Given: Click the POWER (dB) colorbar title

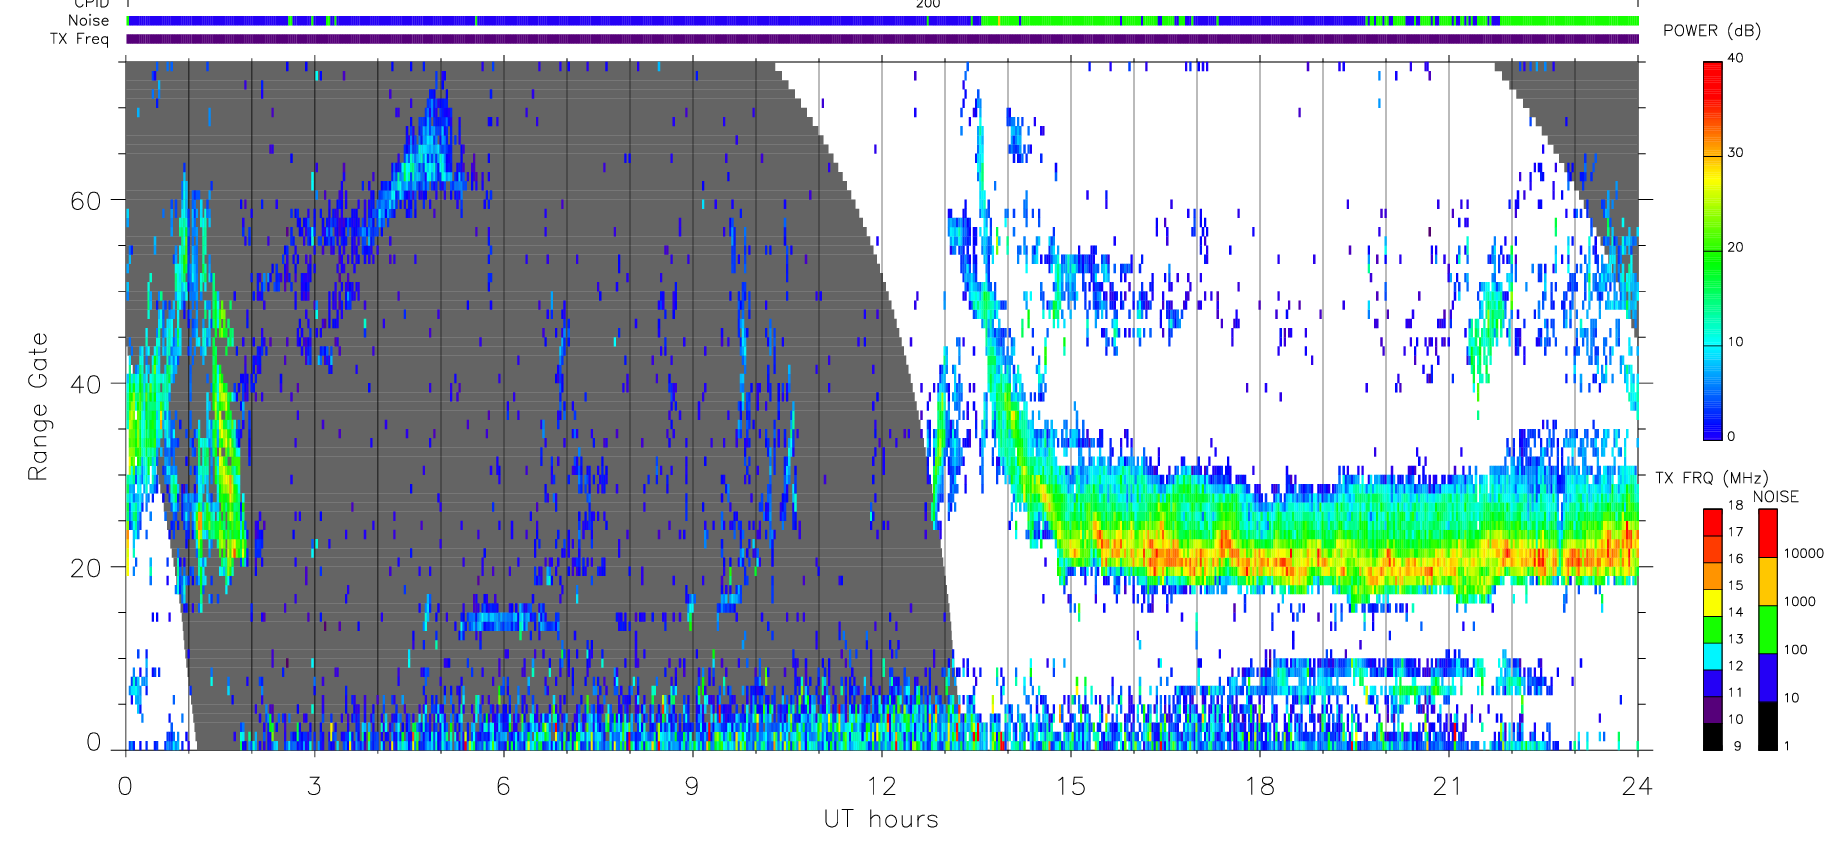Looking at the screenshot, I should pos(1711,30).
